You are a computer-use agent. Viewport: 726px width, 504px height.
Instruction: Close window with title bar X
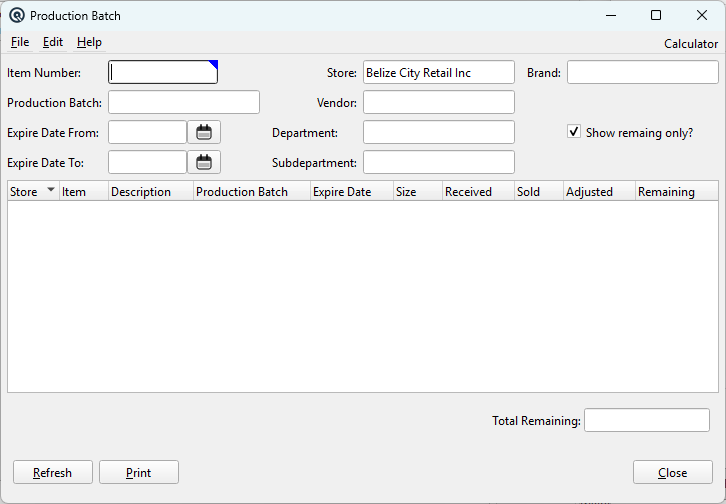pyautogui.click(x=702, y=15)
